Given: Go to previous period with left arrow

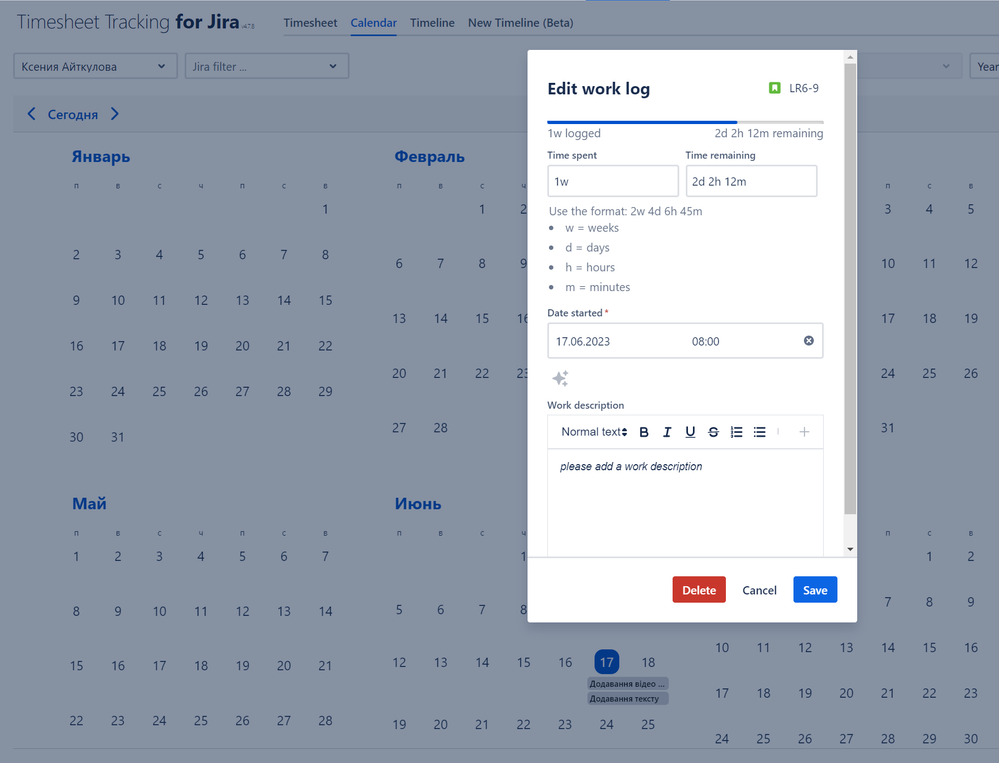Looking at the screenshot, I should click(31, 114).
